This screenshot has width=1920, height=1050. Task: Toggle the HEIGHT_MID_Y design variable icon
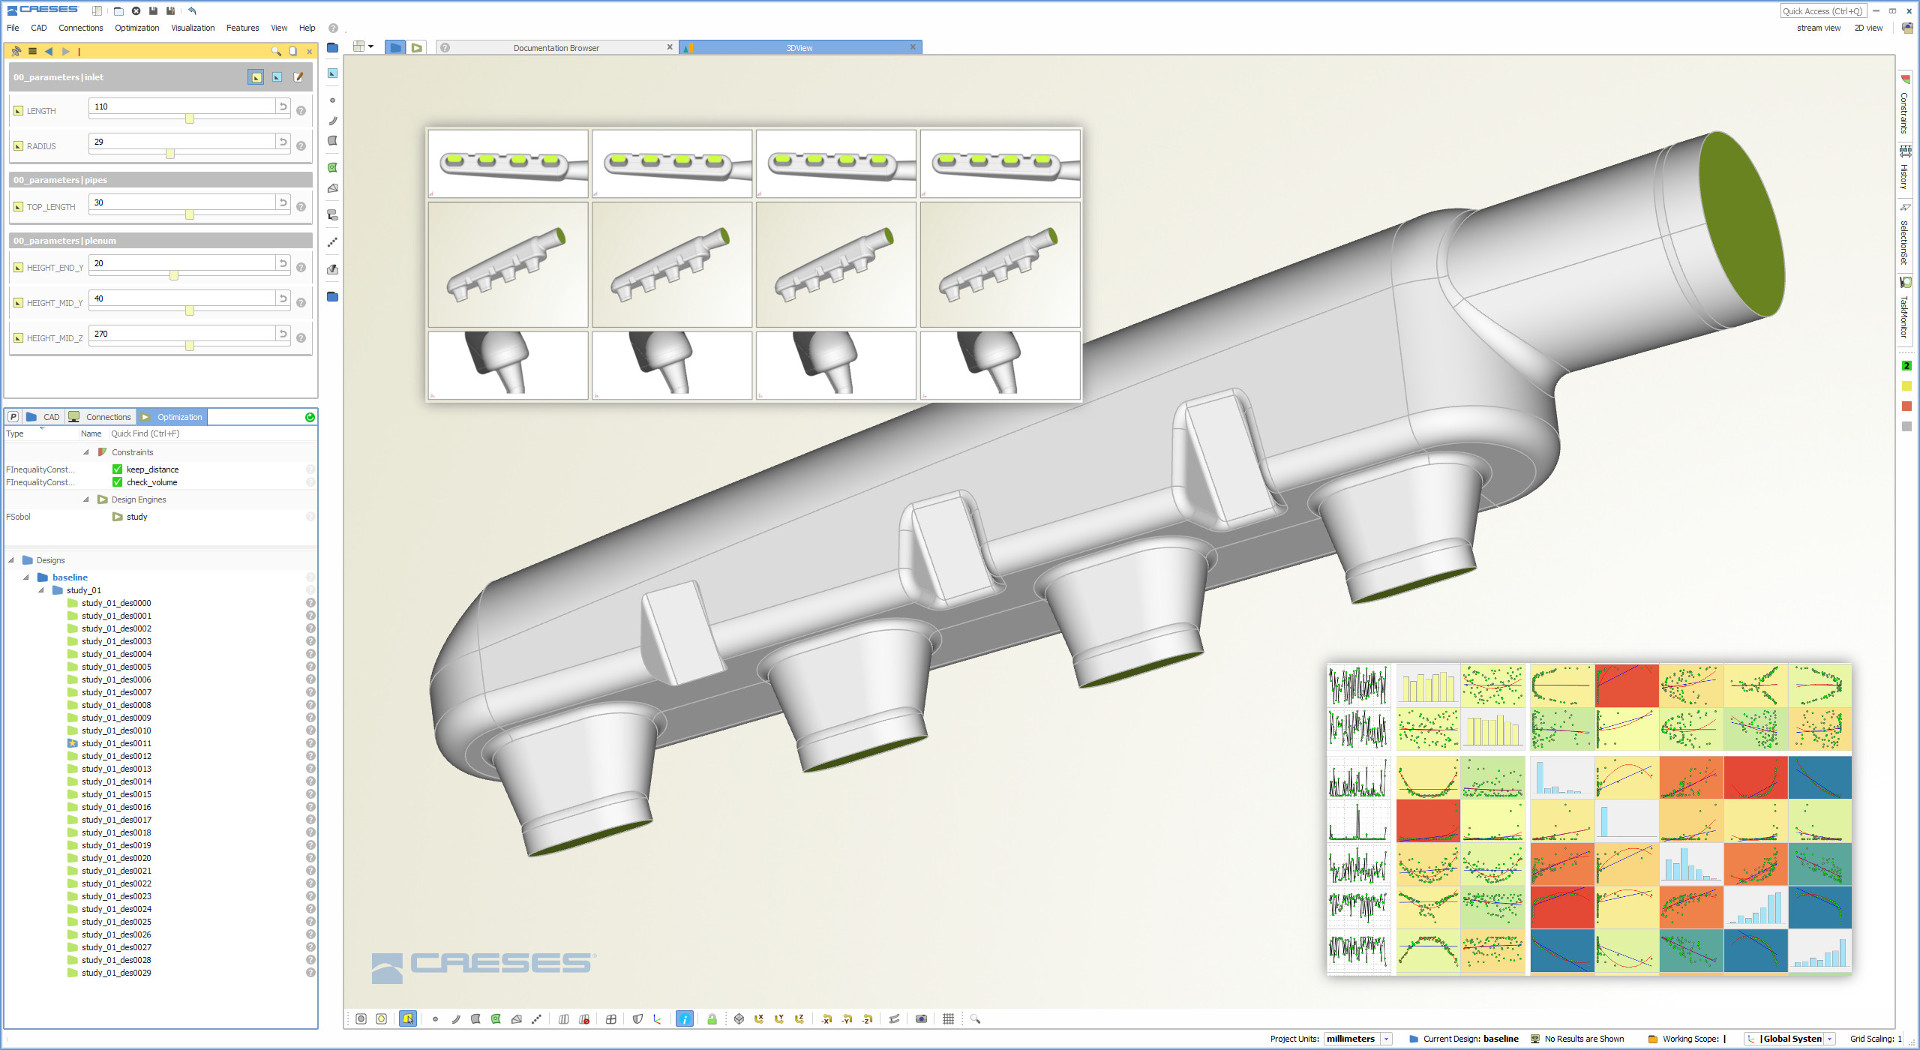18,303
